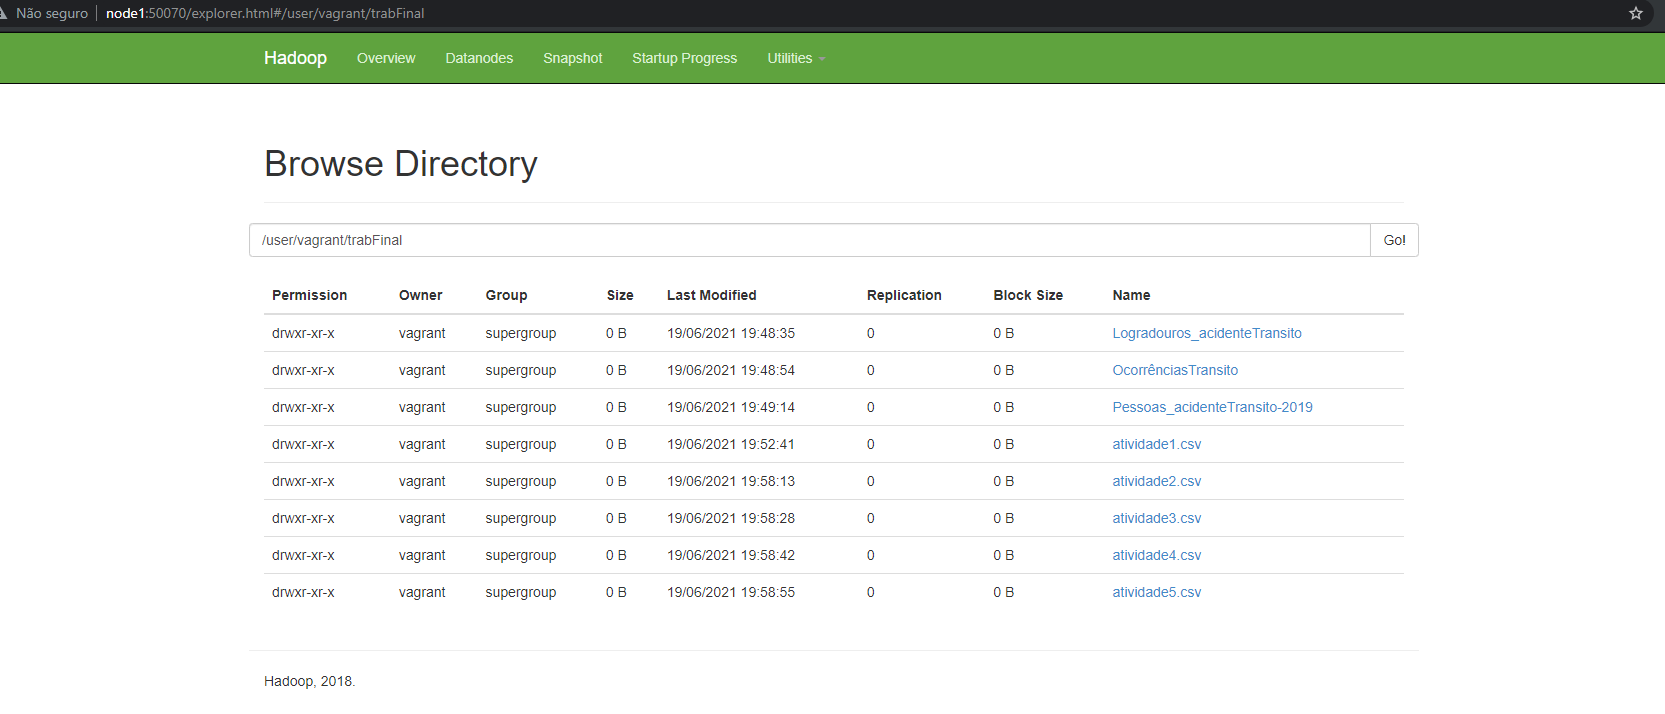Viewport: 1665px width, 714px height.
Task: Click the not-secure warning icon in address bar
Action: click(x=3, y=13)
